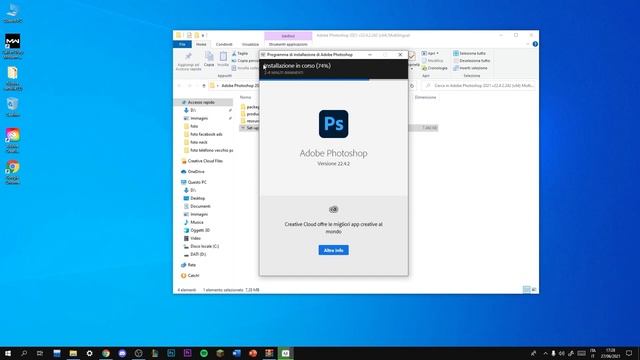Select Catch! in navigation pane
Image resolution: width=640 pixels, height=360 pixels.
[x=190, y=276]
